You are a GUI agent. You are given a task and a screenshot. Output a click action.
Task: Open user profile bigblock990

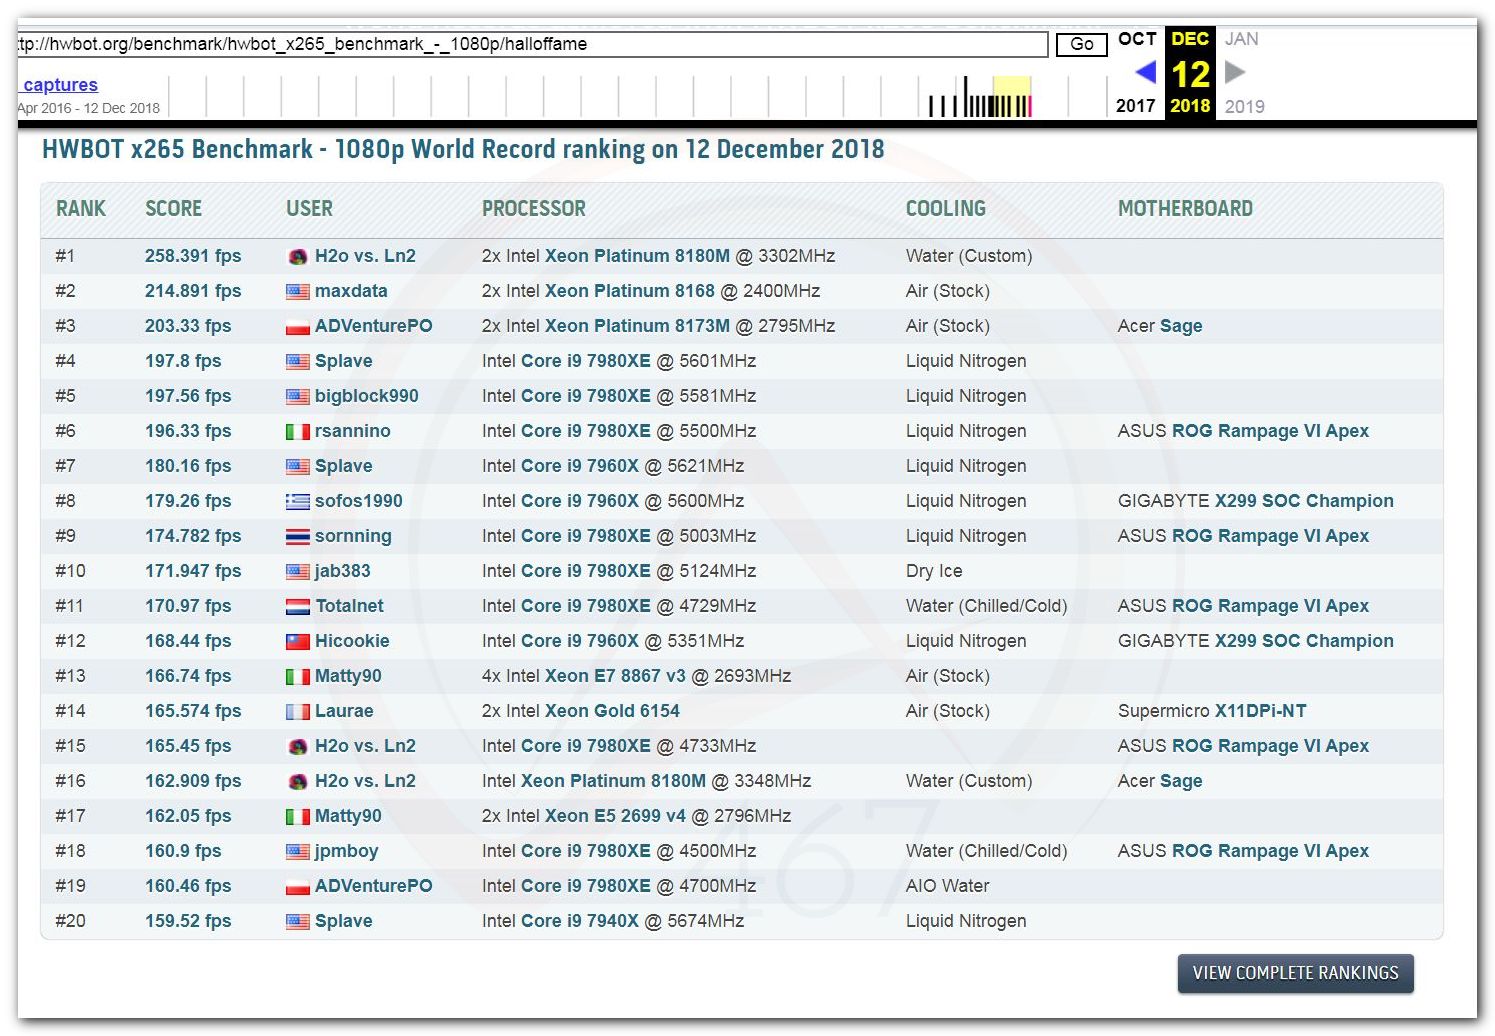367,396
